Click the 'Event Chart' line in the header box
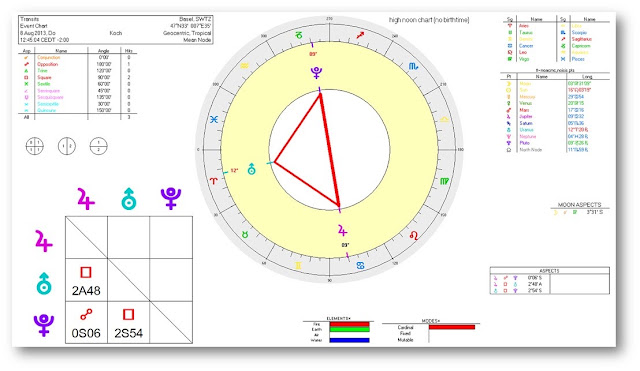The height and width of the screenshot is (371, 640). pyautogui.click(x=34, y=26)
